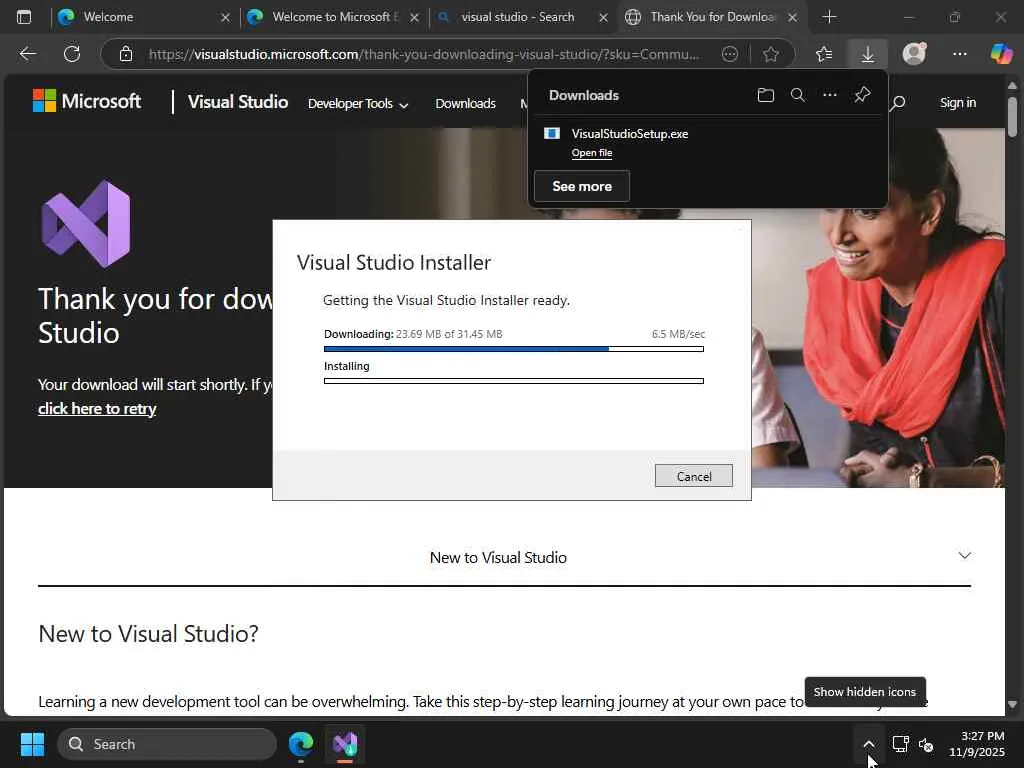Click the Visual Studio purple logo

[86, 223]
